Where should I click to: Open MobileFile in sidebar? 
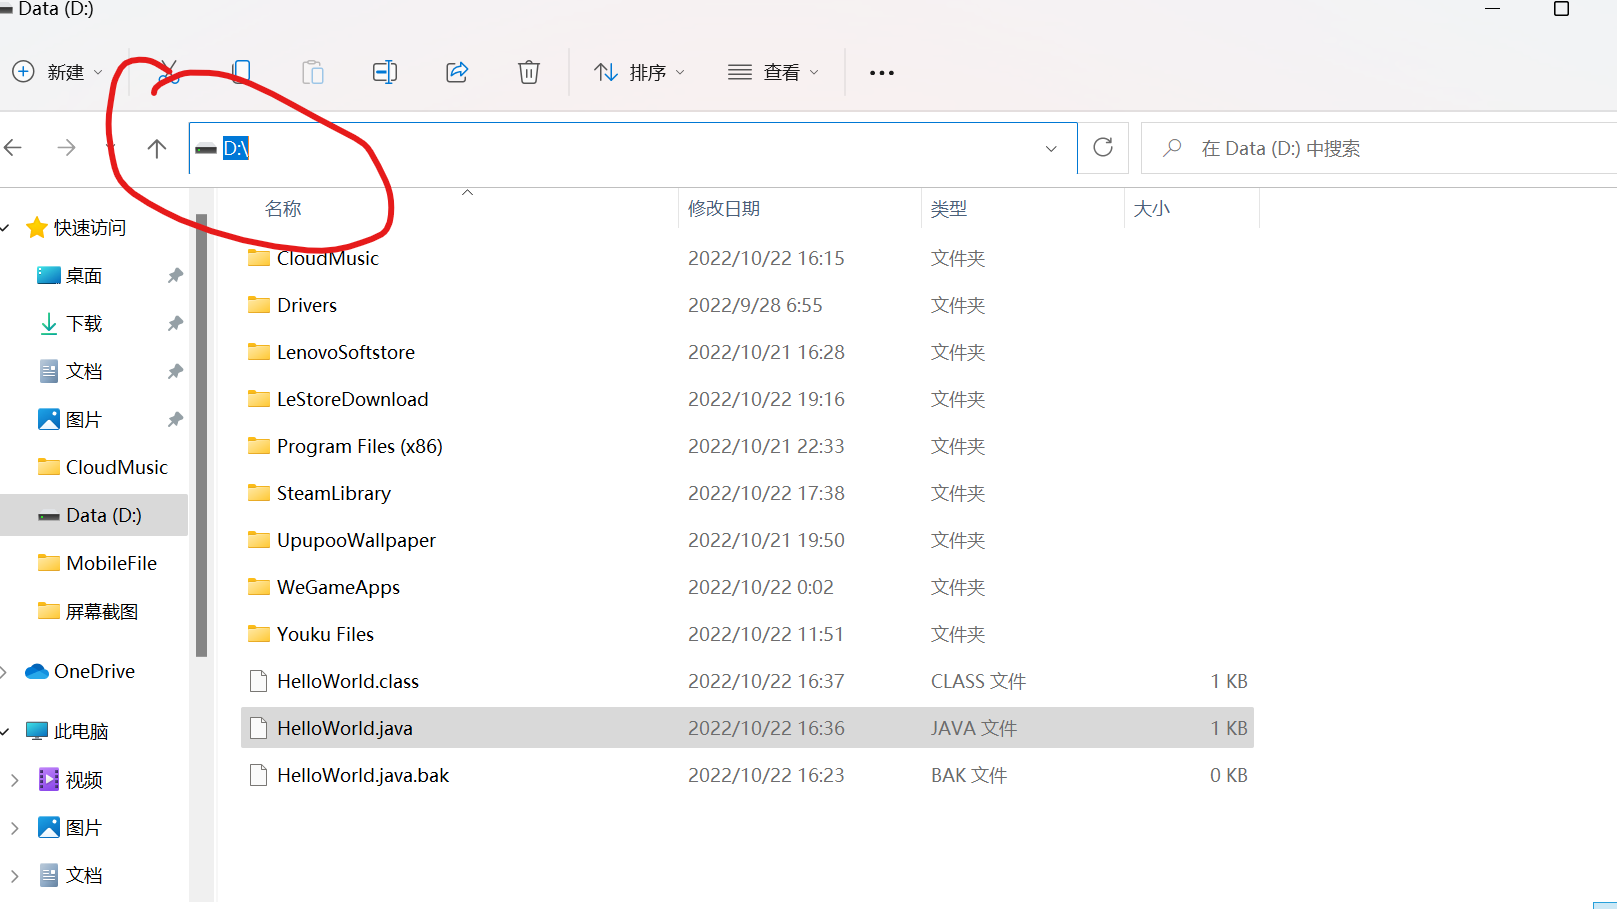coord(97,563)
